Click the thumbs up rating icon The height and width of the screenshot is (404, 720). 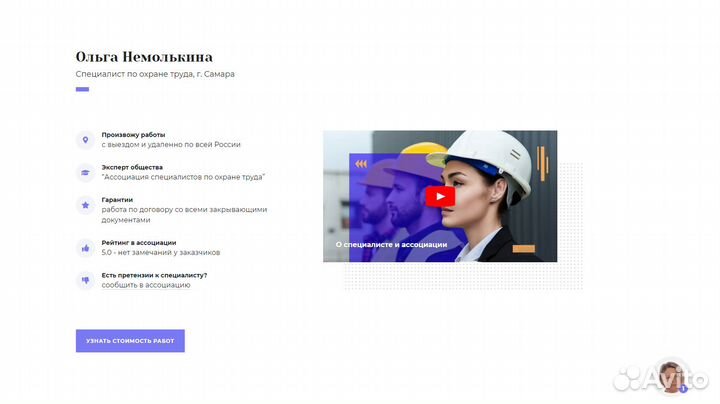tap(85, 248)
